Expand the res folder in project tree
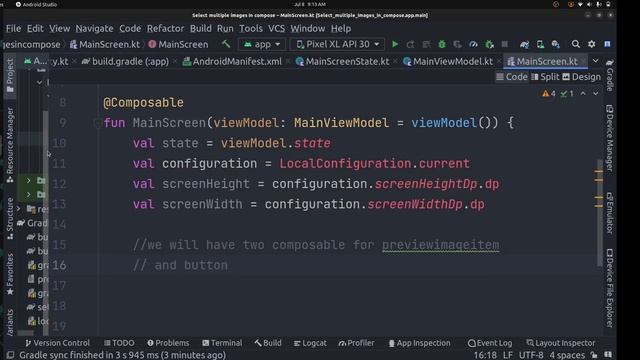 click(x=19, y=209)
